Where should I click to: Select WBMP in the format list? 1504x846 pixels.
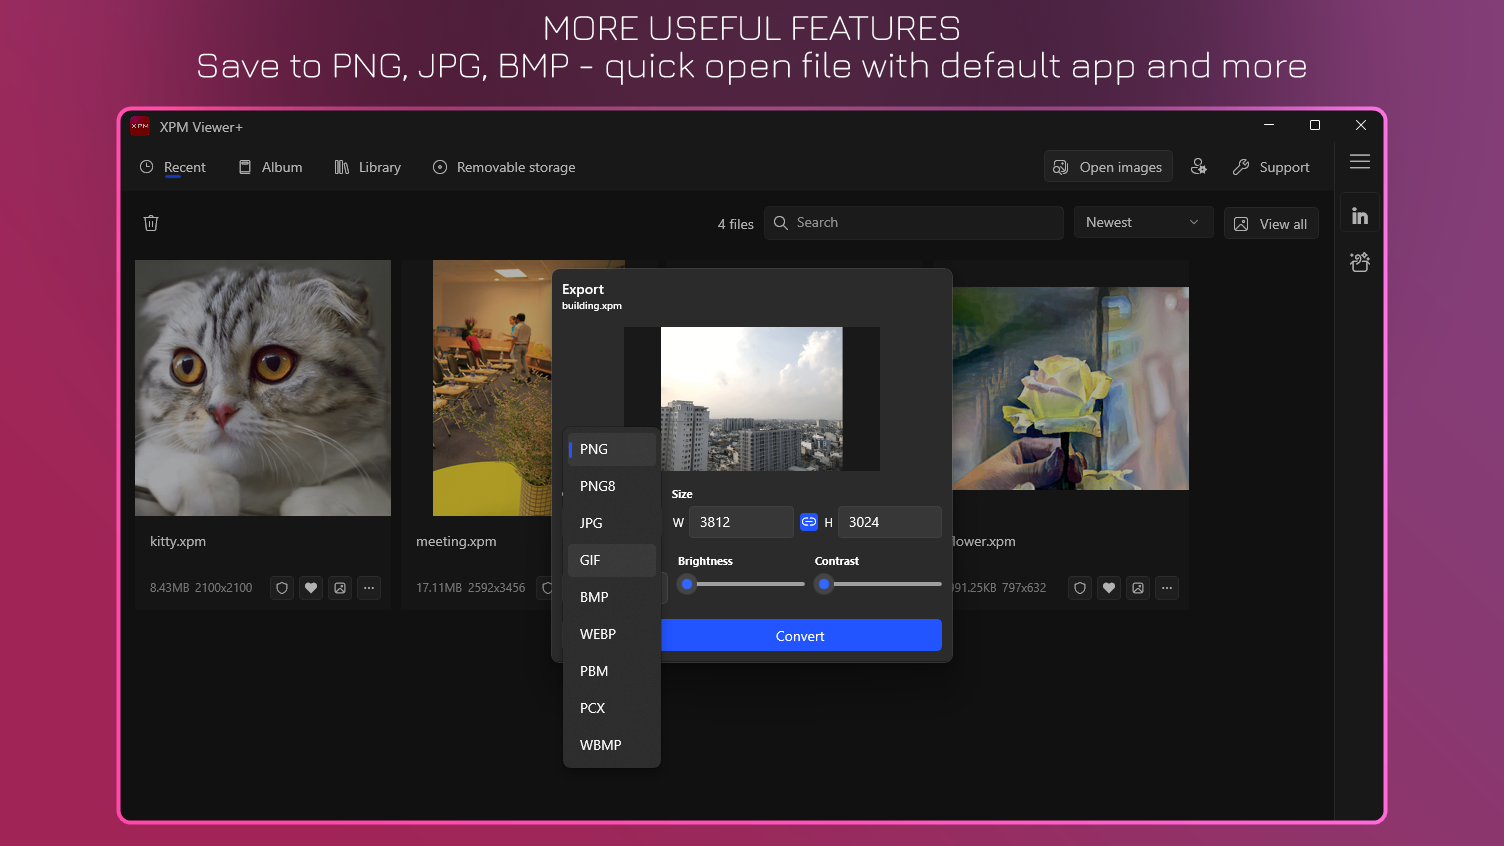click(x=612, y=745)
